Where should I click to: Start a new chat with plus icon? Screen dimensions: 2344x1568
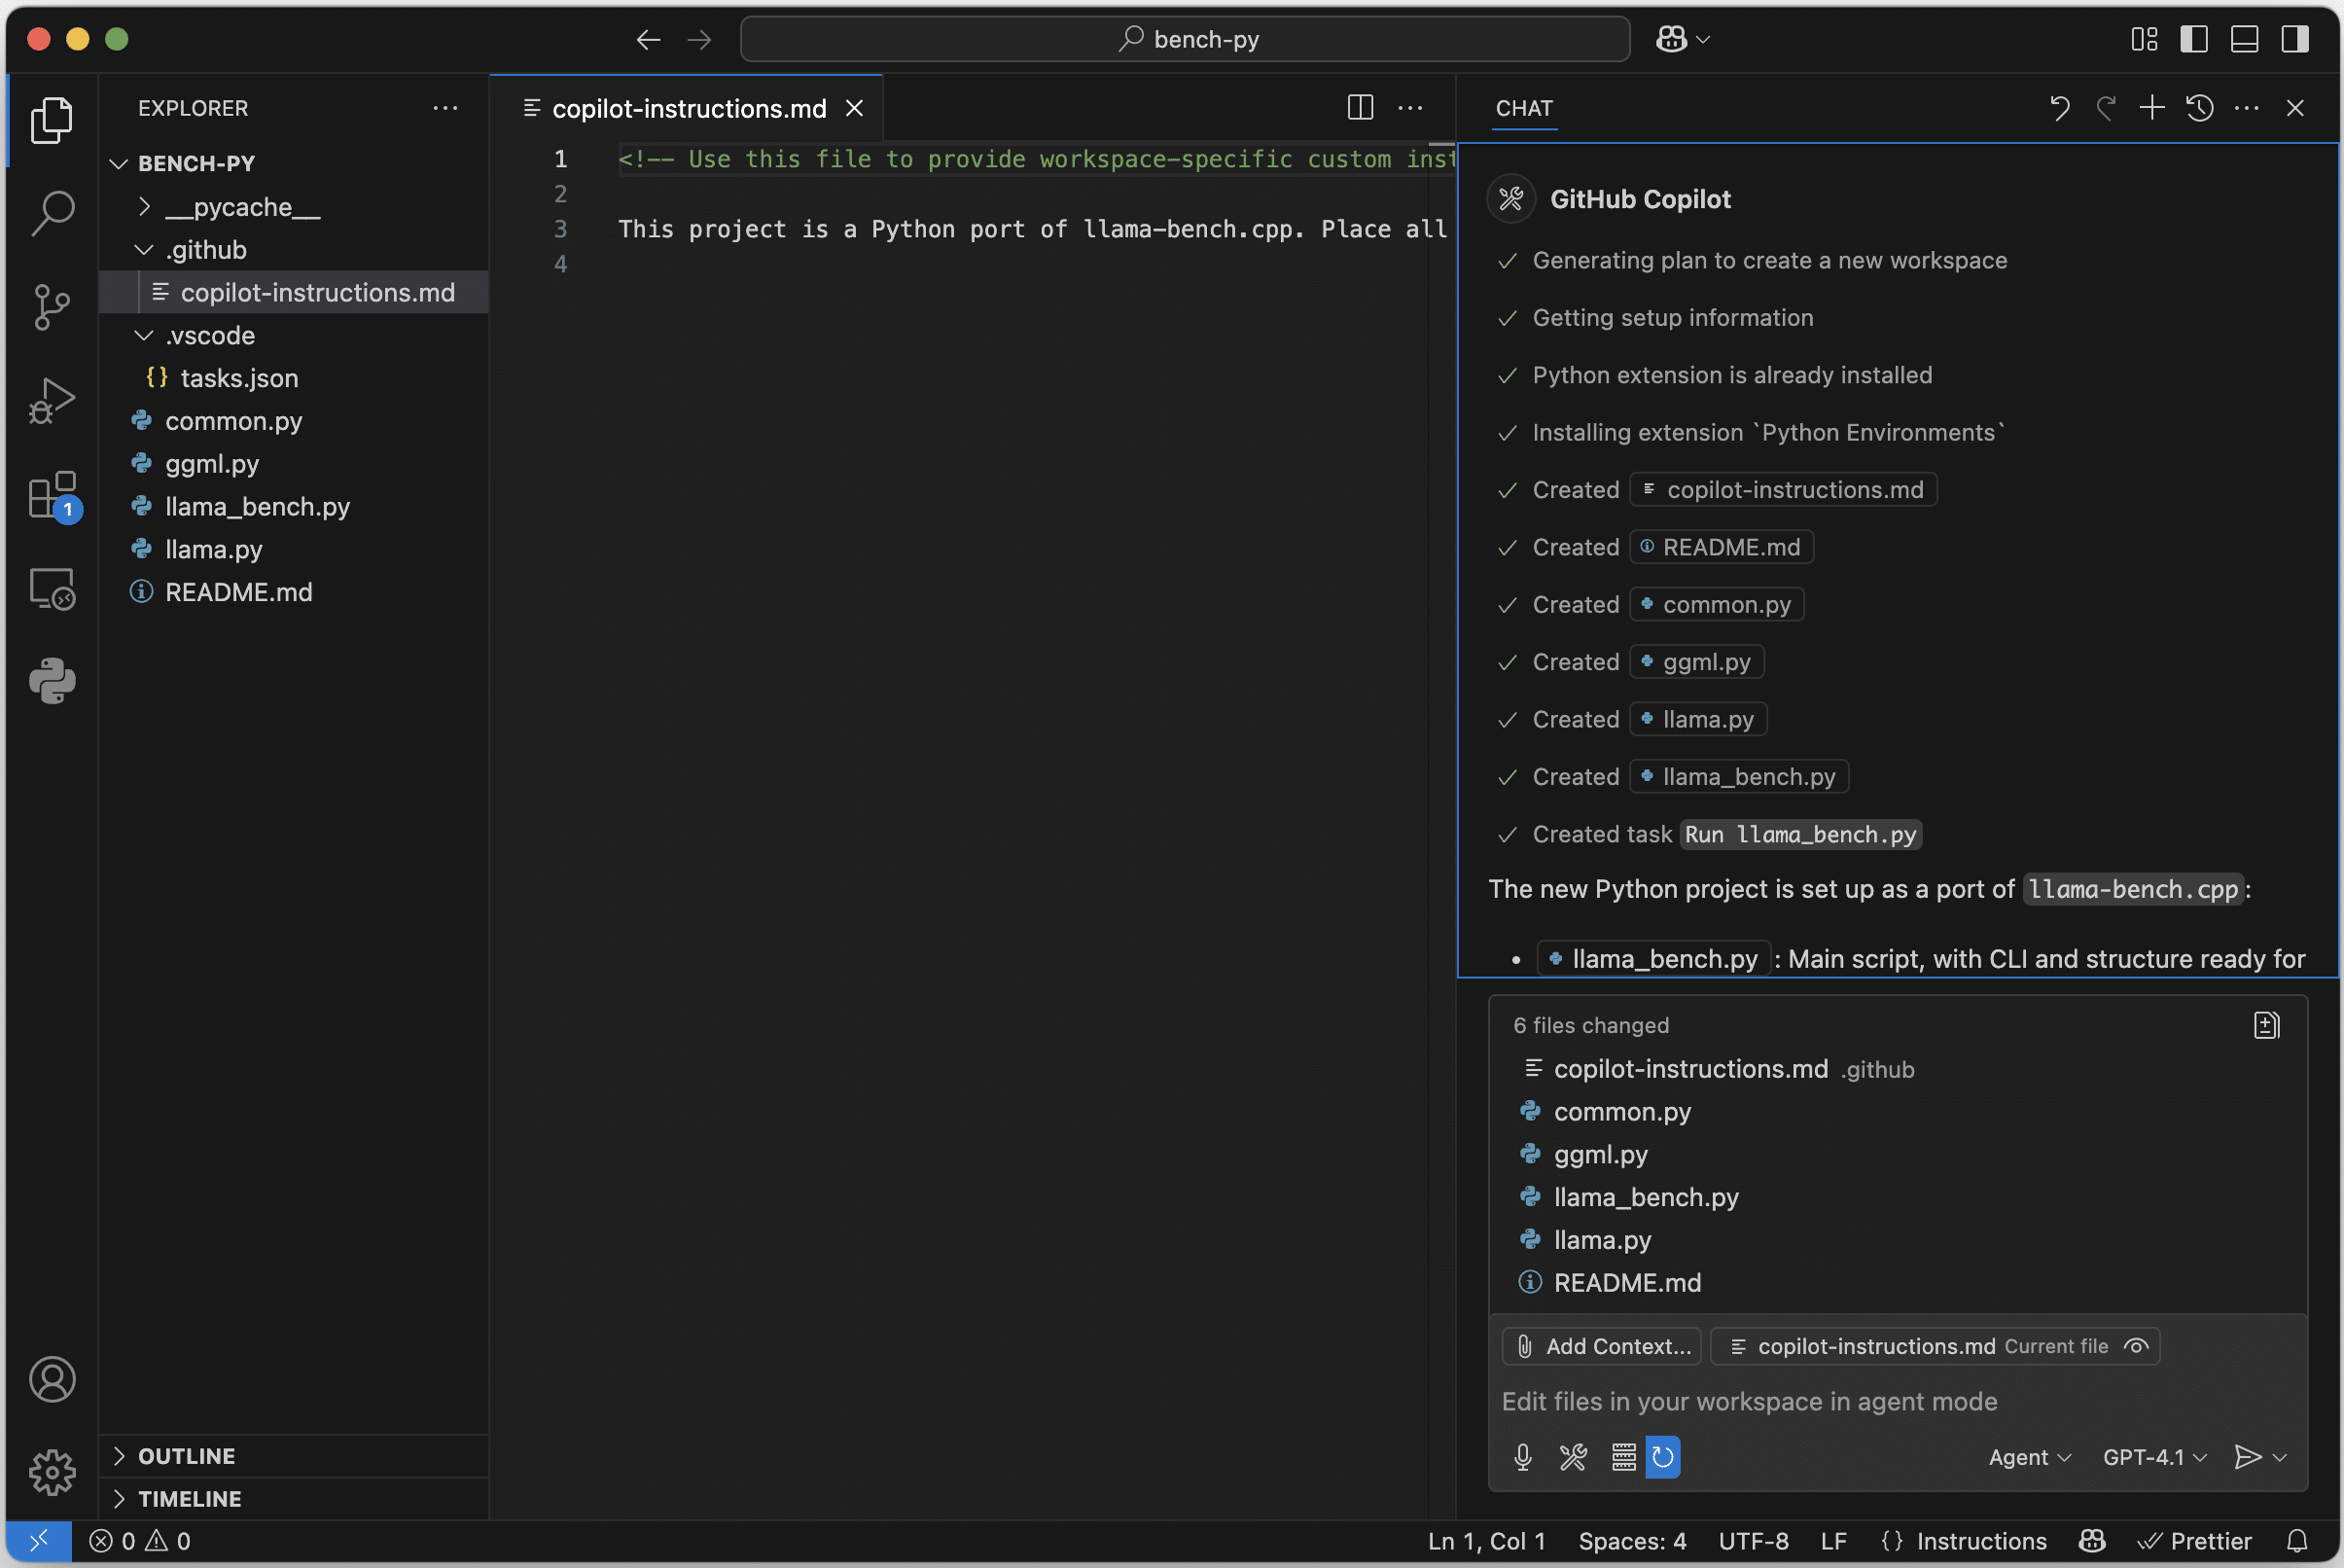pyautogui.click(x=2152, y=107)
